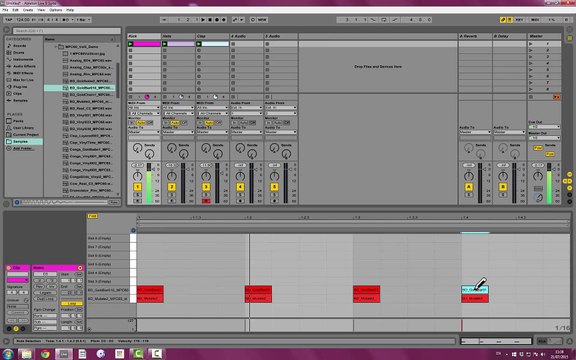Viewport: 576px width, 360px height.
Task: Open the Cue Out dropdown
Action: tap(544, 127)
